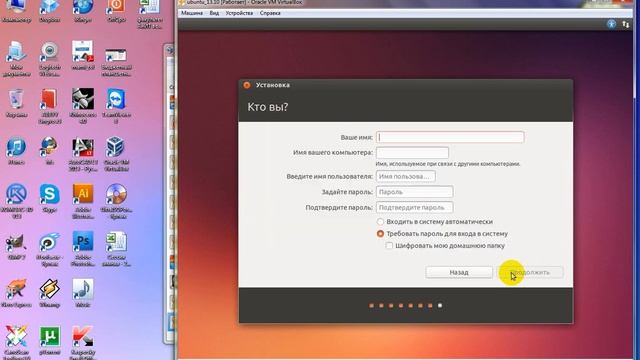Viewport: 640px width, 360px height.
Task: Focus the 'Имя вашего компьютера' input field
Action: [x=412, y=153]
